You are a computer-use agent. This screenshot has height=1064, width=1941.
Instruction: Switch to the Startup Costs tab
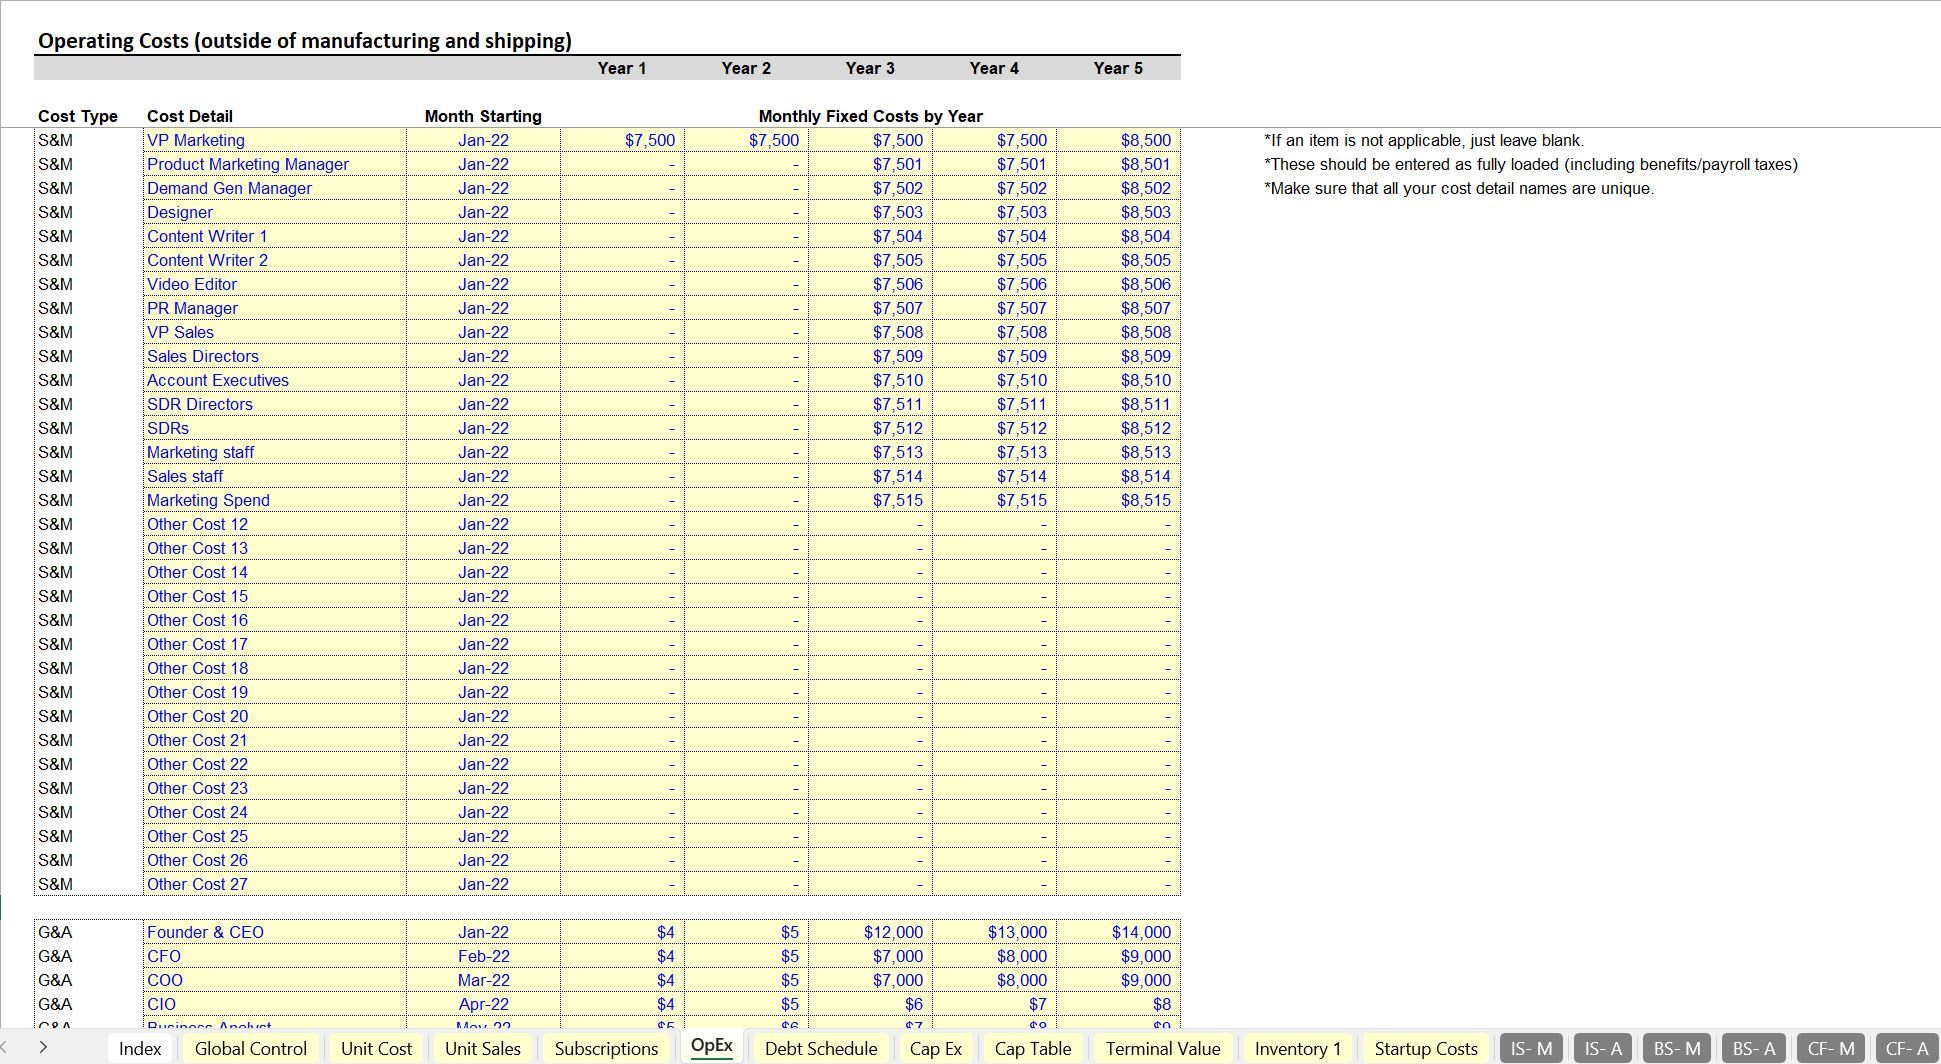tap(1426, 1048)
